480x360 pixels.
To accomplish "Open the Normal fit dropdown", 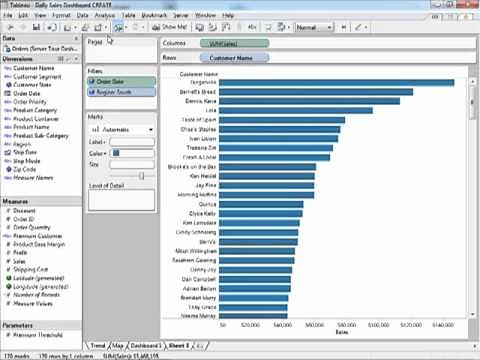I will pyautogui.click(x=314, y=28).
